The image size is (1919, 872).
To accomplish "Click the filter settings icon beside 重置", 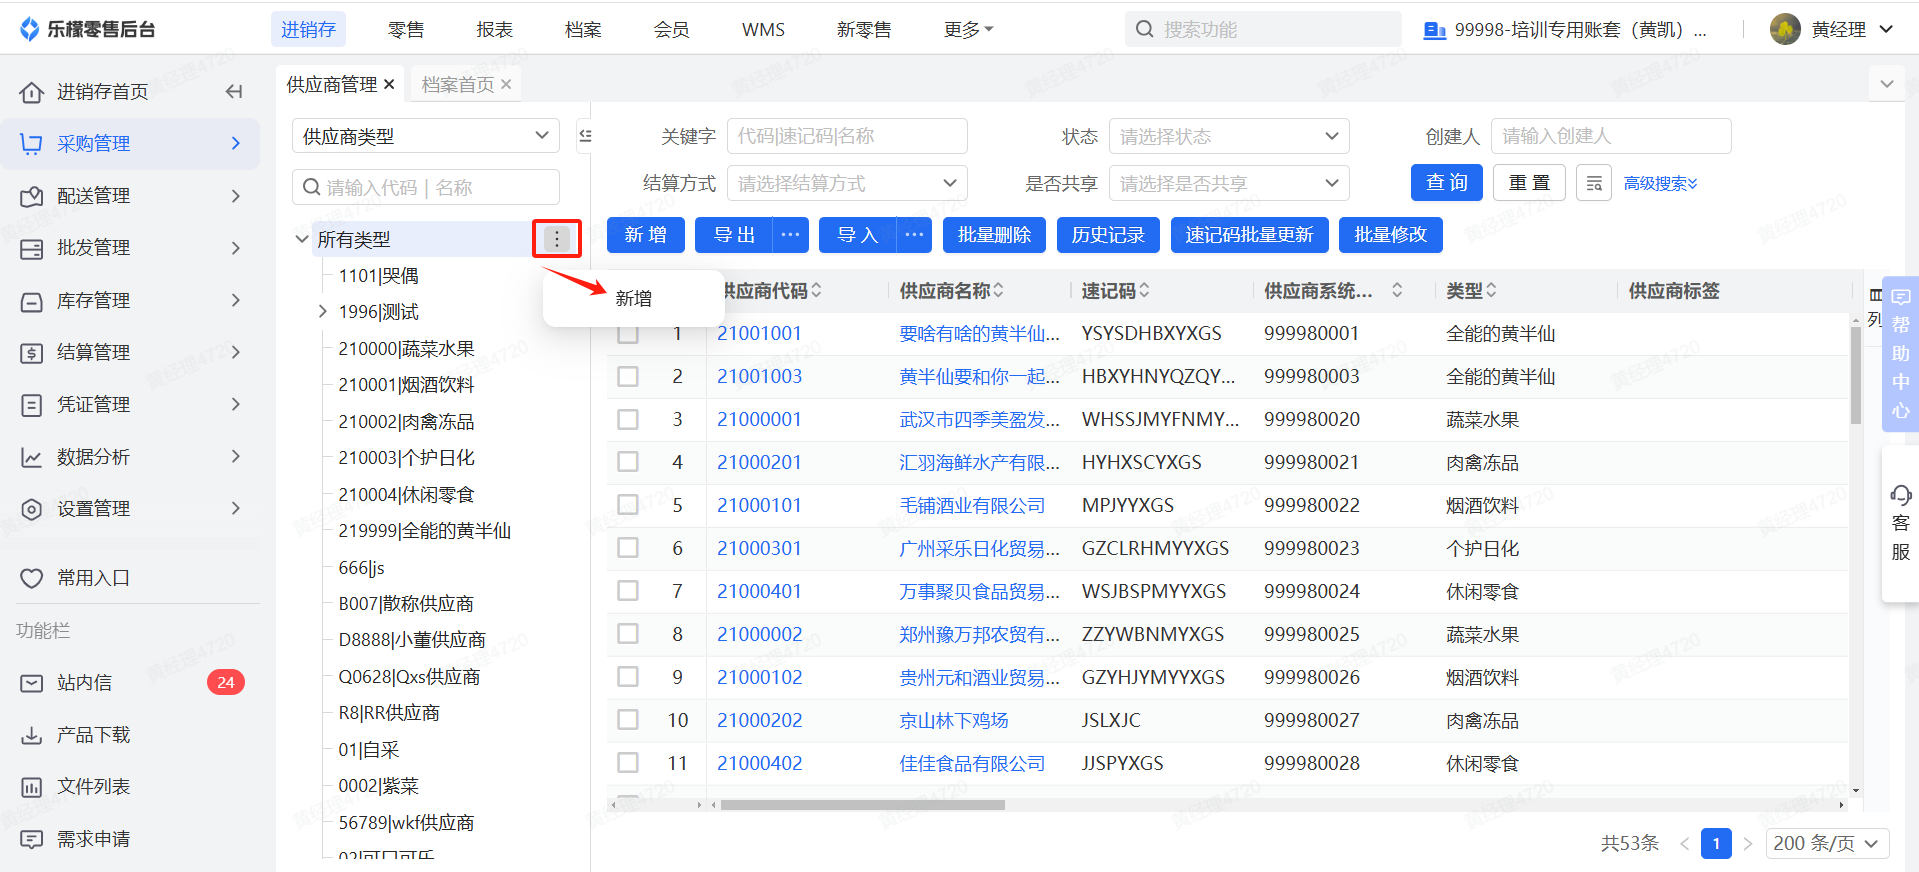I will [x=1593, y=183].
